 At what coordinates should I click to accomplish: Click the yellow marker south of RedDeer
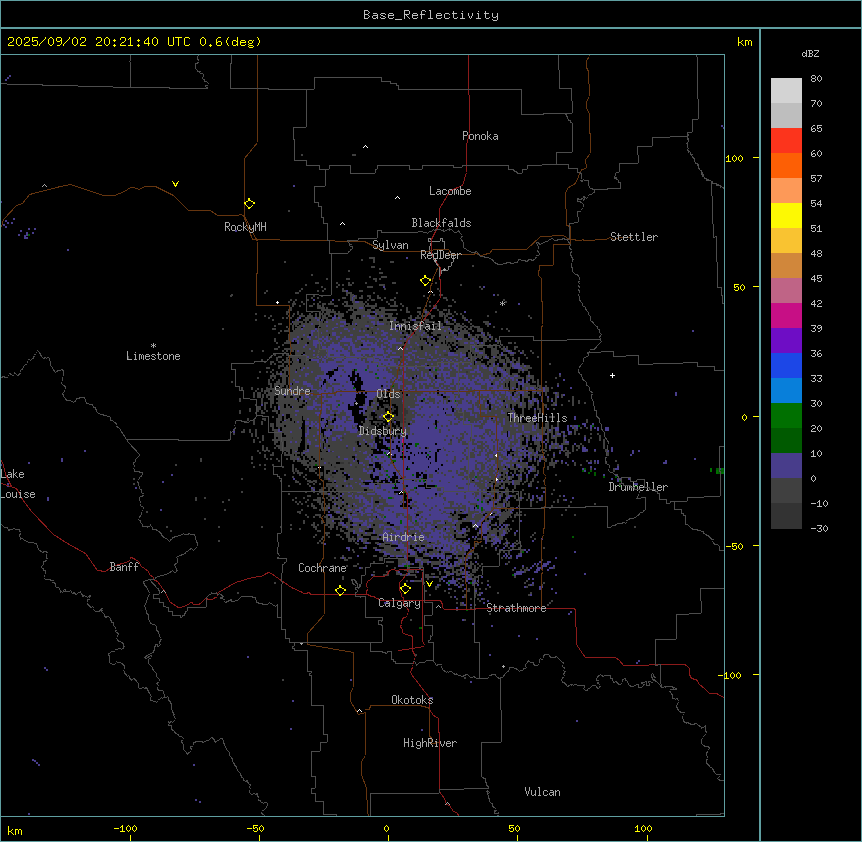[425, 280]
